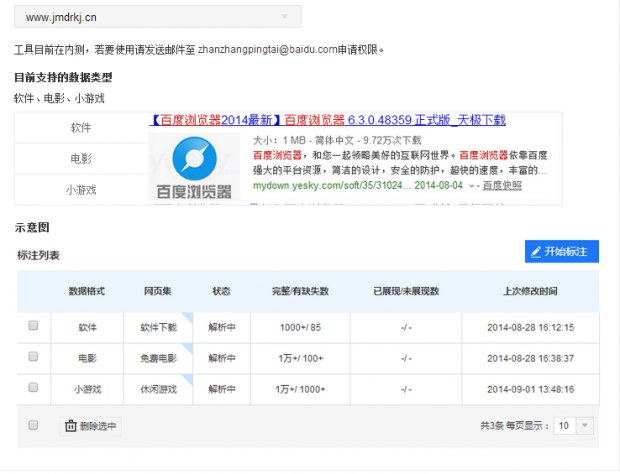Select the 小游戏 data type tab
This screenshot has width=620, height=474.
coord(80,189)
